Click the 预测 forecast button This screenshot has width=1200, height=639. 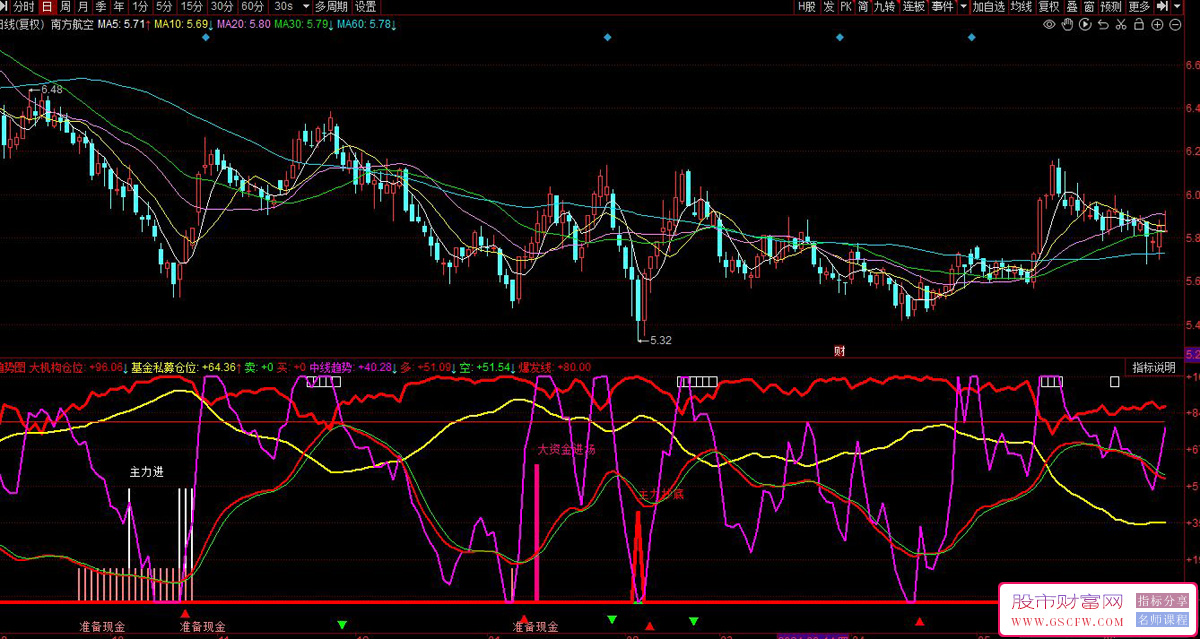click(x=1111, y=6)
